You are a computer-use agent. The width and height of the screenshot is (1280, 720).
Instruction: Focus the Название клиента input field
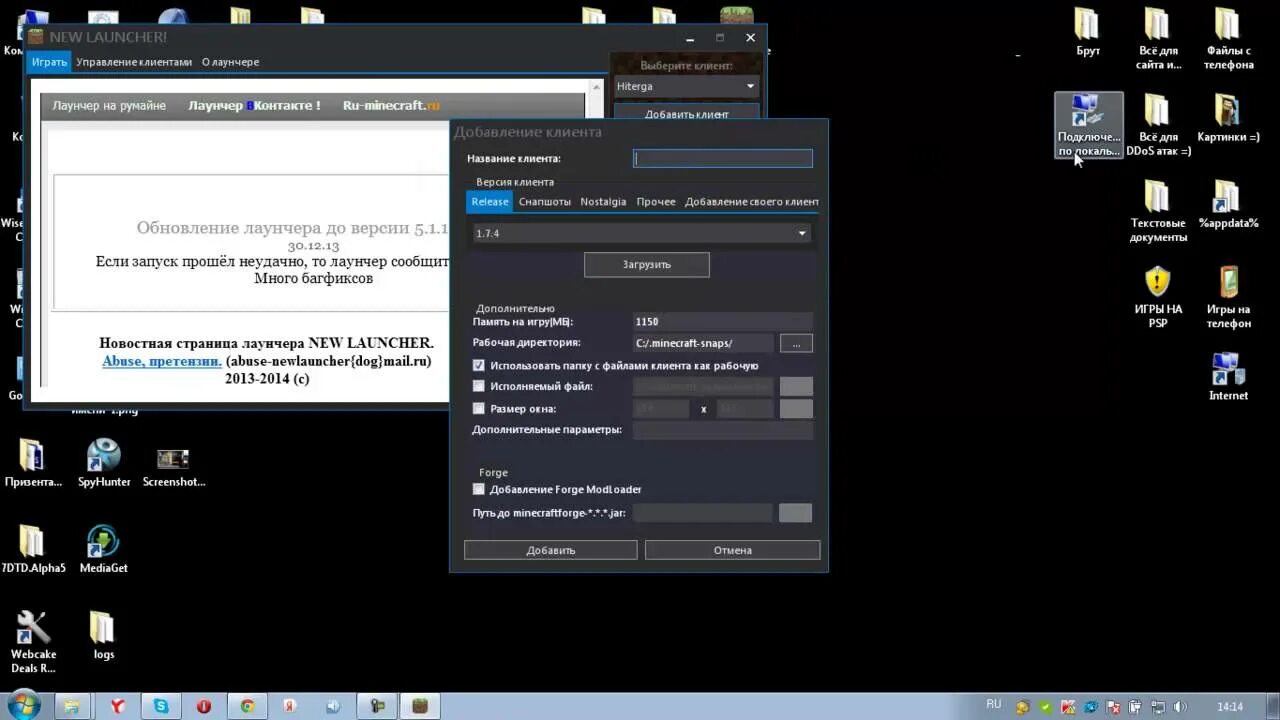pyautogui.click(x=723, y=158)
